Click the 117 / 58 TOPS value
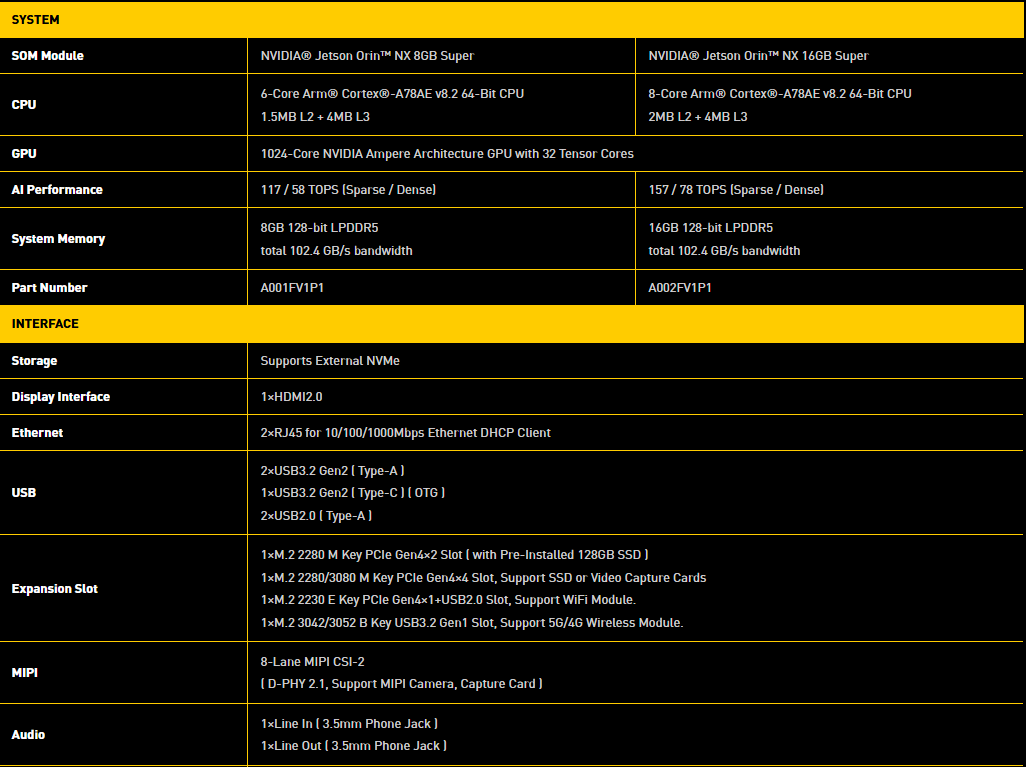The height and width of the screenshot is (767, 1026). coord(348,190)
